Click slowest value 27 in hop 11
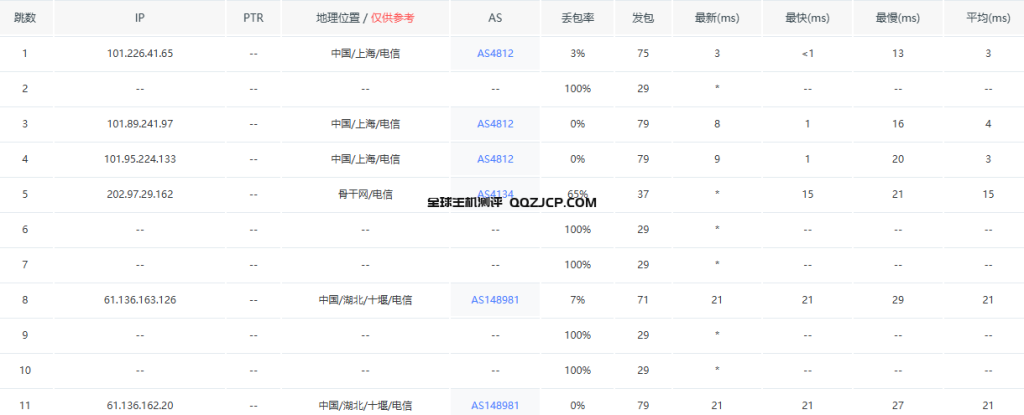Screen dimensions: 1024x415 coord(898,406)
